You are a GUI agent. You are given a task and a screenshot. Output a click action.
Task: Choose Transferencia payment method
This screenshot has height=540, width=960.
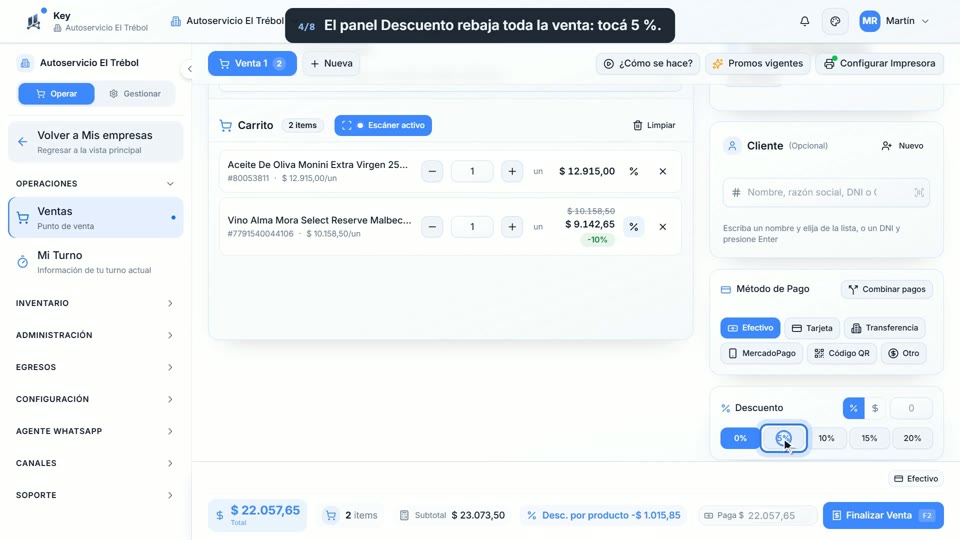[885, 328]
